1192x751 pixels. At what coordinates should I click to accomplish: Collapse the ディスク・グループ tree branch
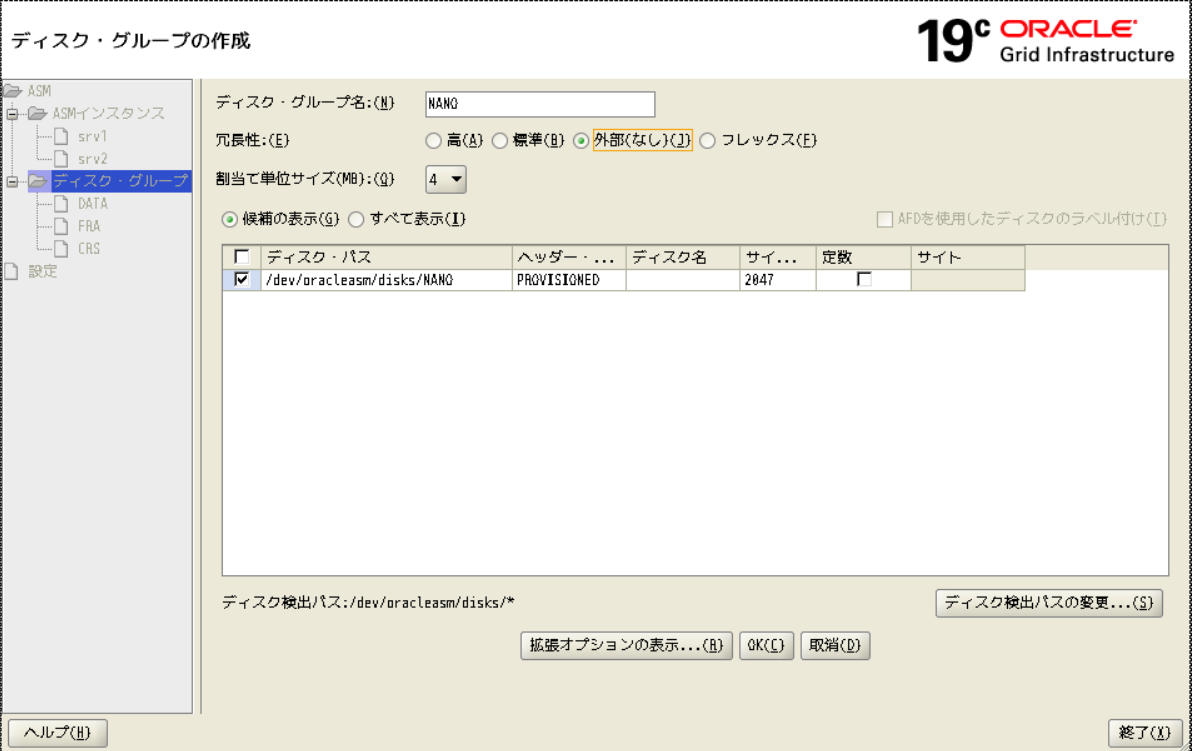tap(12, 182)
